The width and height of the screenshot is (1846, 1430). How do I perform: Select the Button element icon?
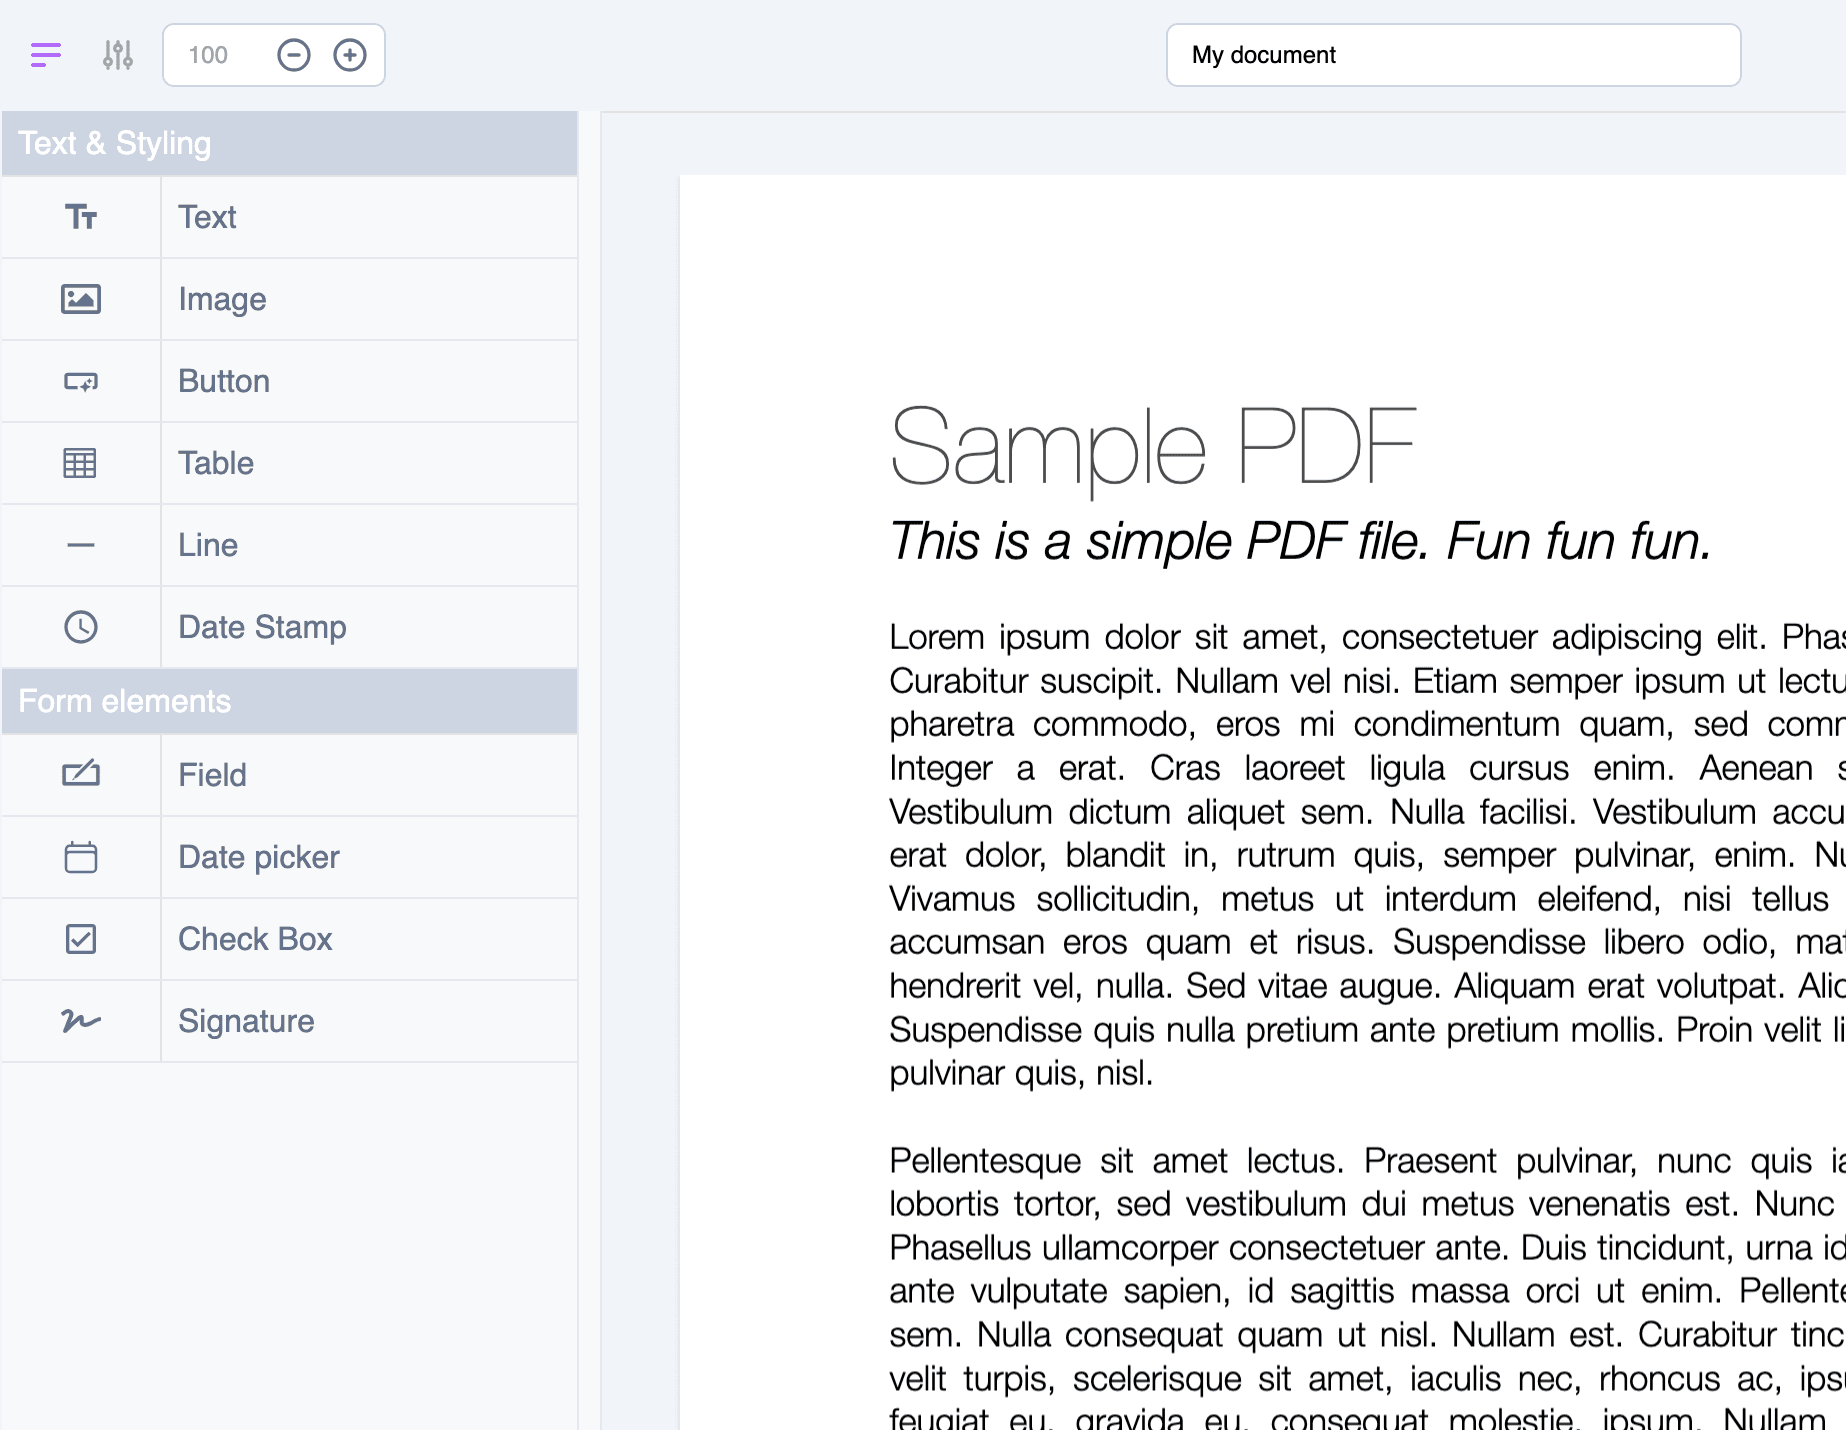click(81, 381)
